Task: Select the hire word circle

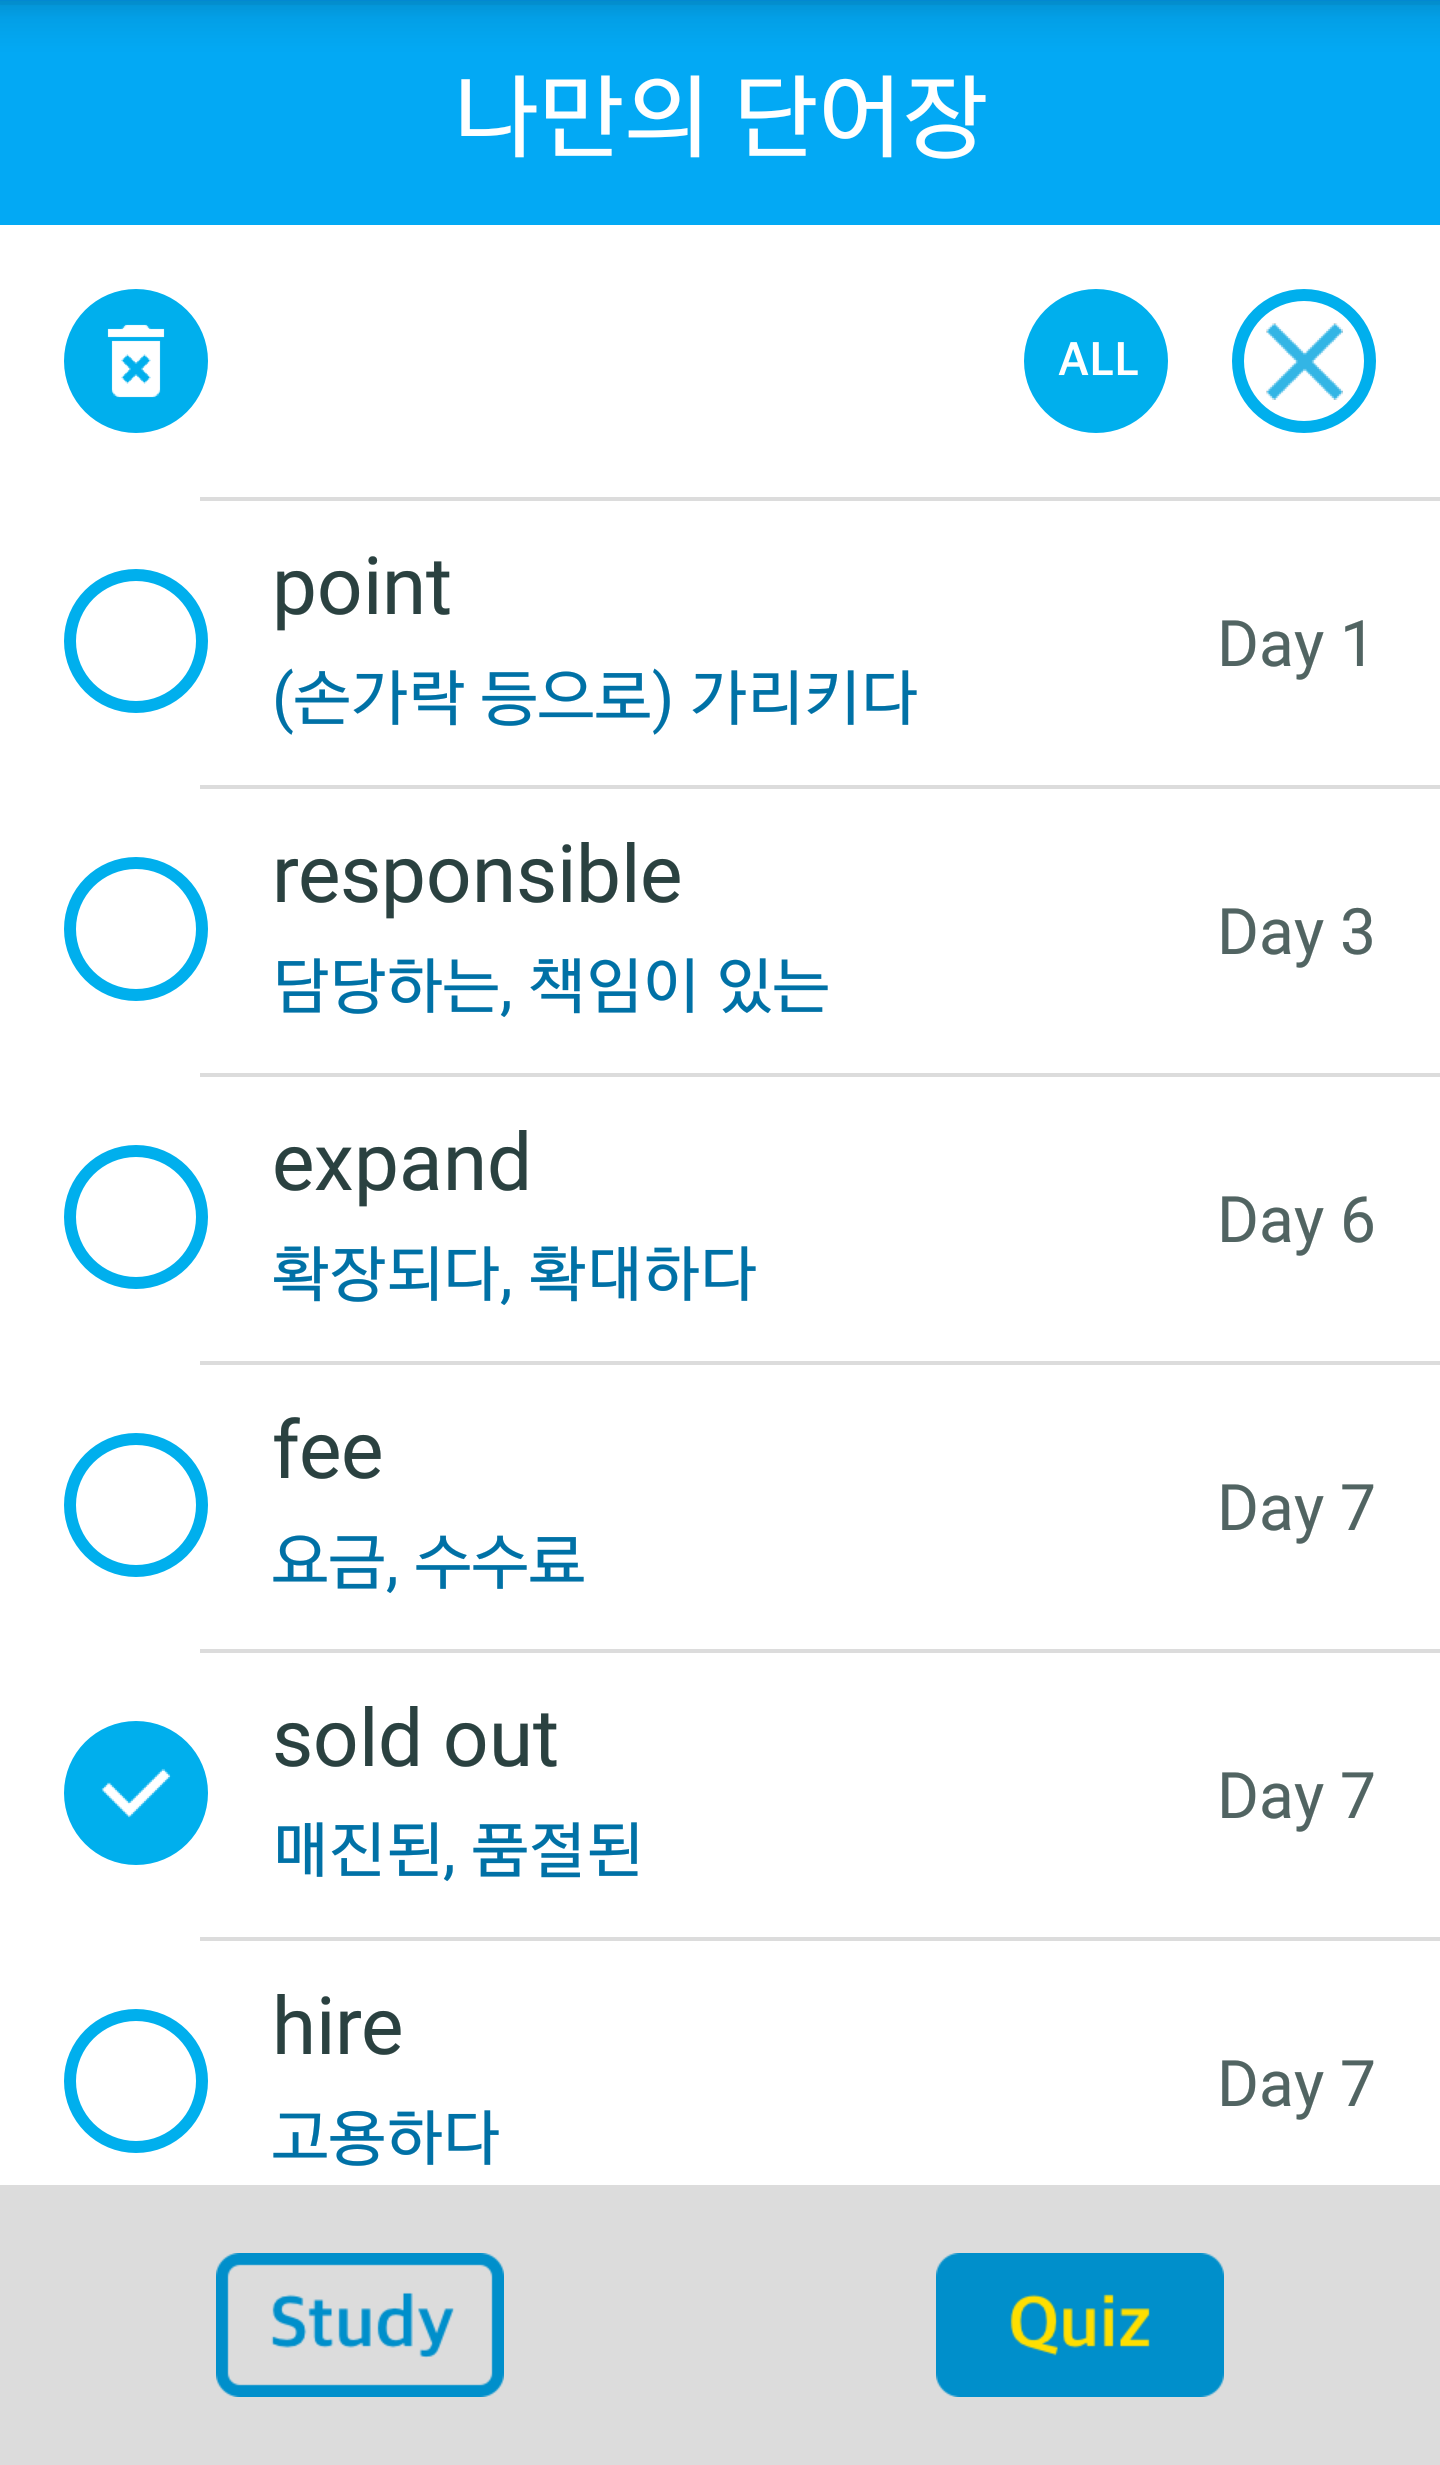Action: click(x=136, y=2081)
